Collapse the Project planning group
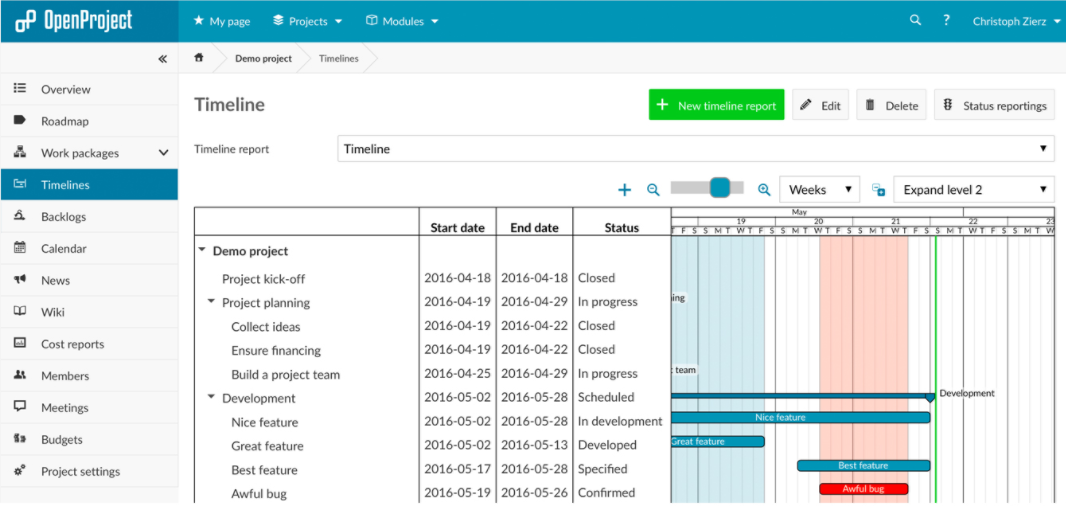The height and width of the screenshot is (506, 1066). coord(211,301)
